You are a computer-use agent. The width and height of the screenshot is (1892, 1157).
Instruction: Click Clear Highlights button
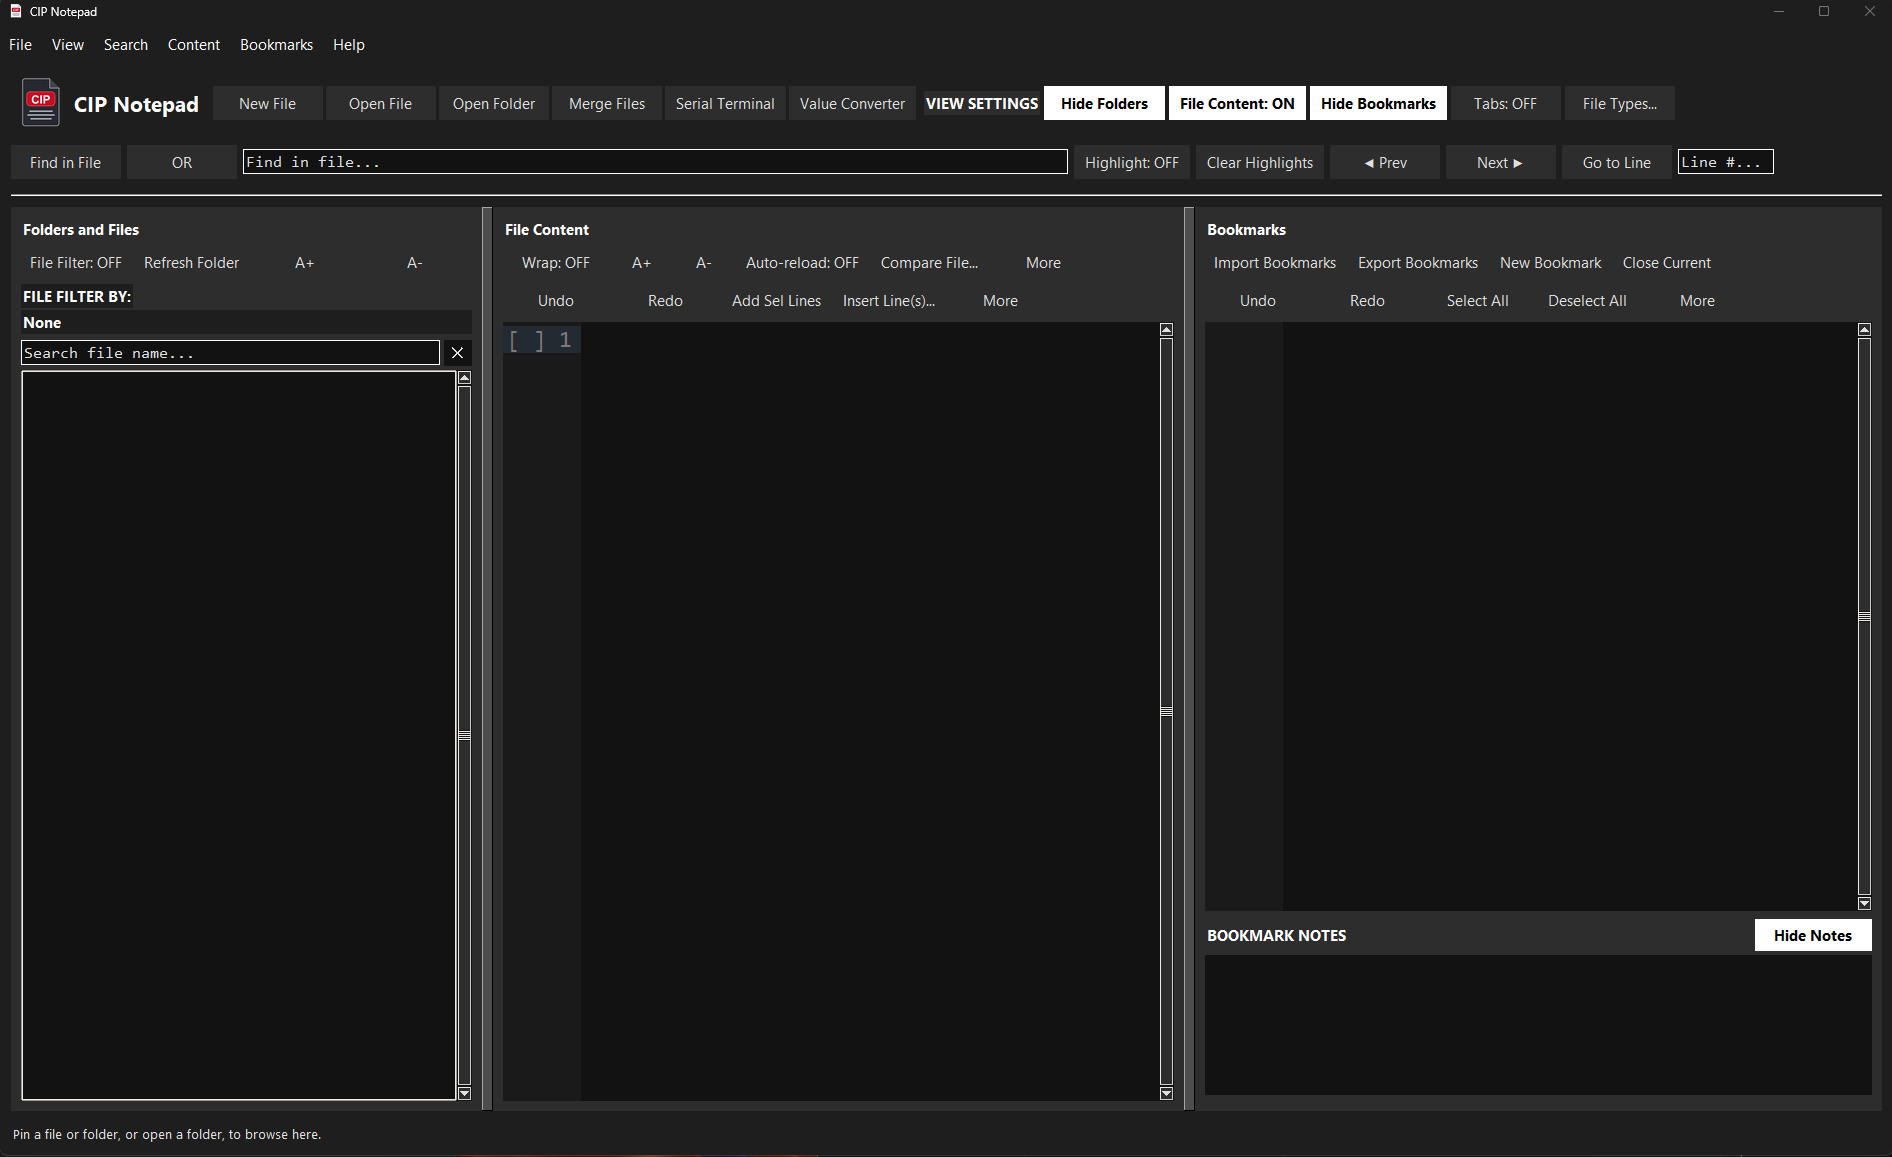(x=1260, y=163)
